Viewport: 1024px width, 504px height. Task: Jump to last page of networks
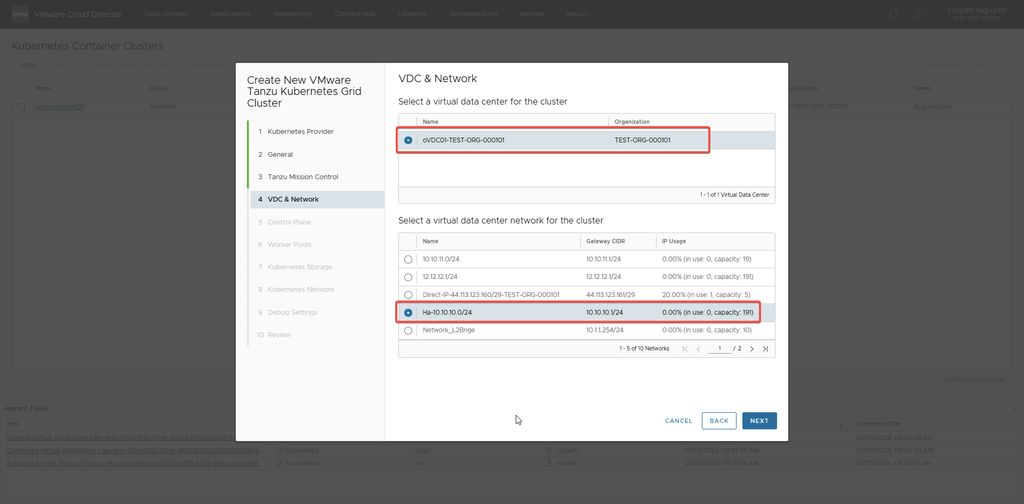pyautogui.click(x=765, y=349)
